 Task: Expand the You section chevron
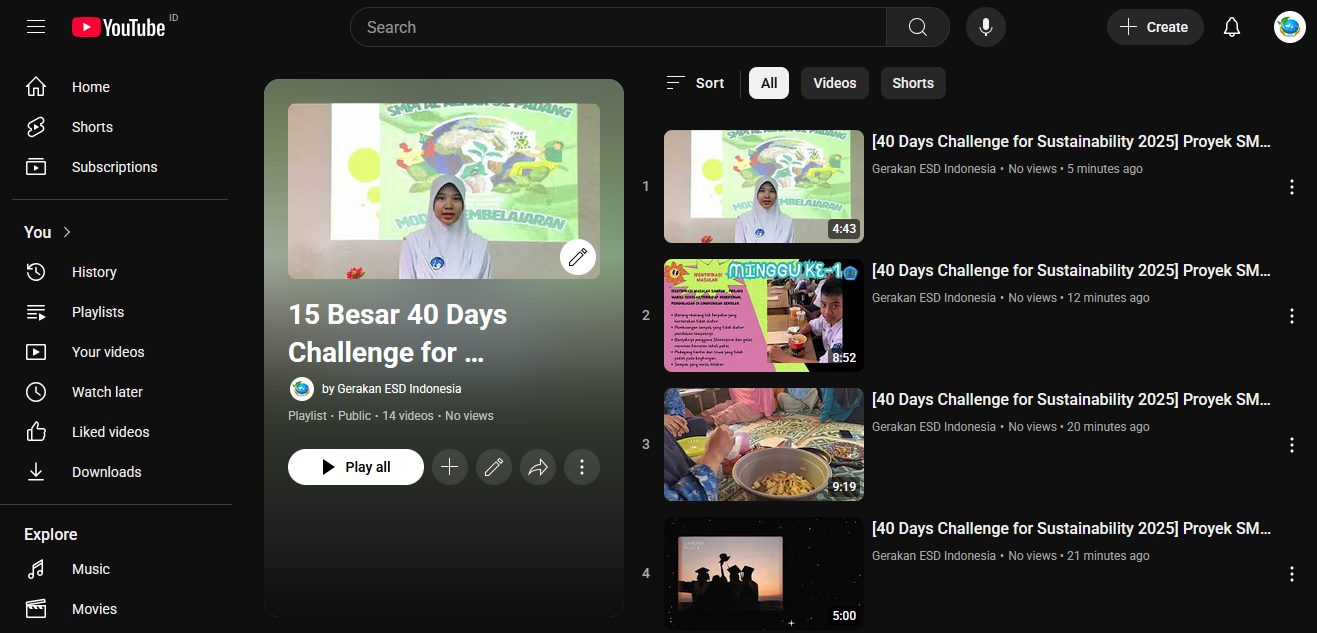click(67, 232)
